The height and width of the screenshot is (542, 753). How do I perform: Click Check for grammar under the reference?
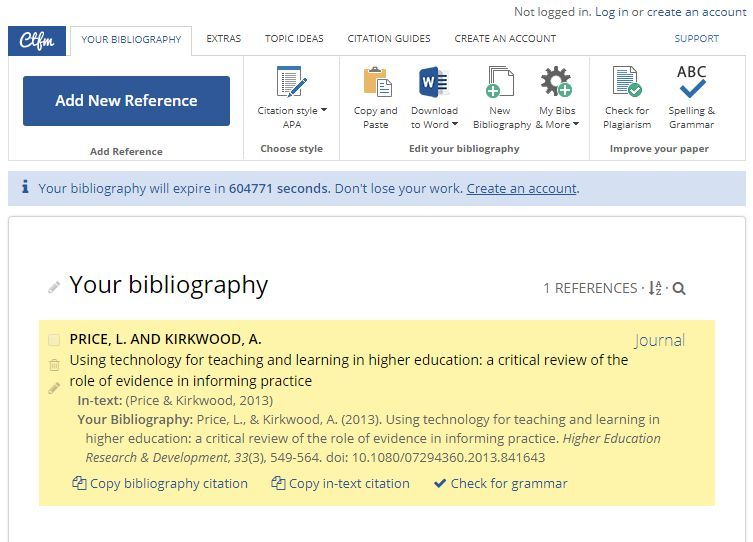[x=500, y=483]
